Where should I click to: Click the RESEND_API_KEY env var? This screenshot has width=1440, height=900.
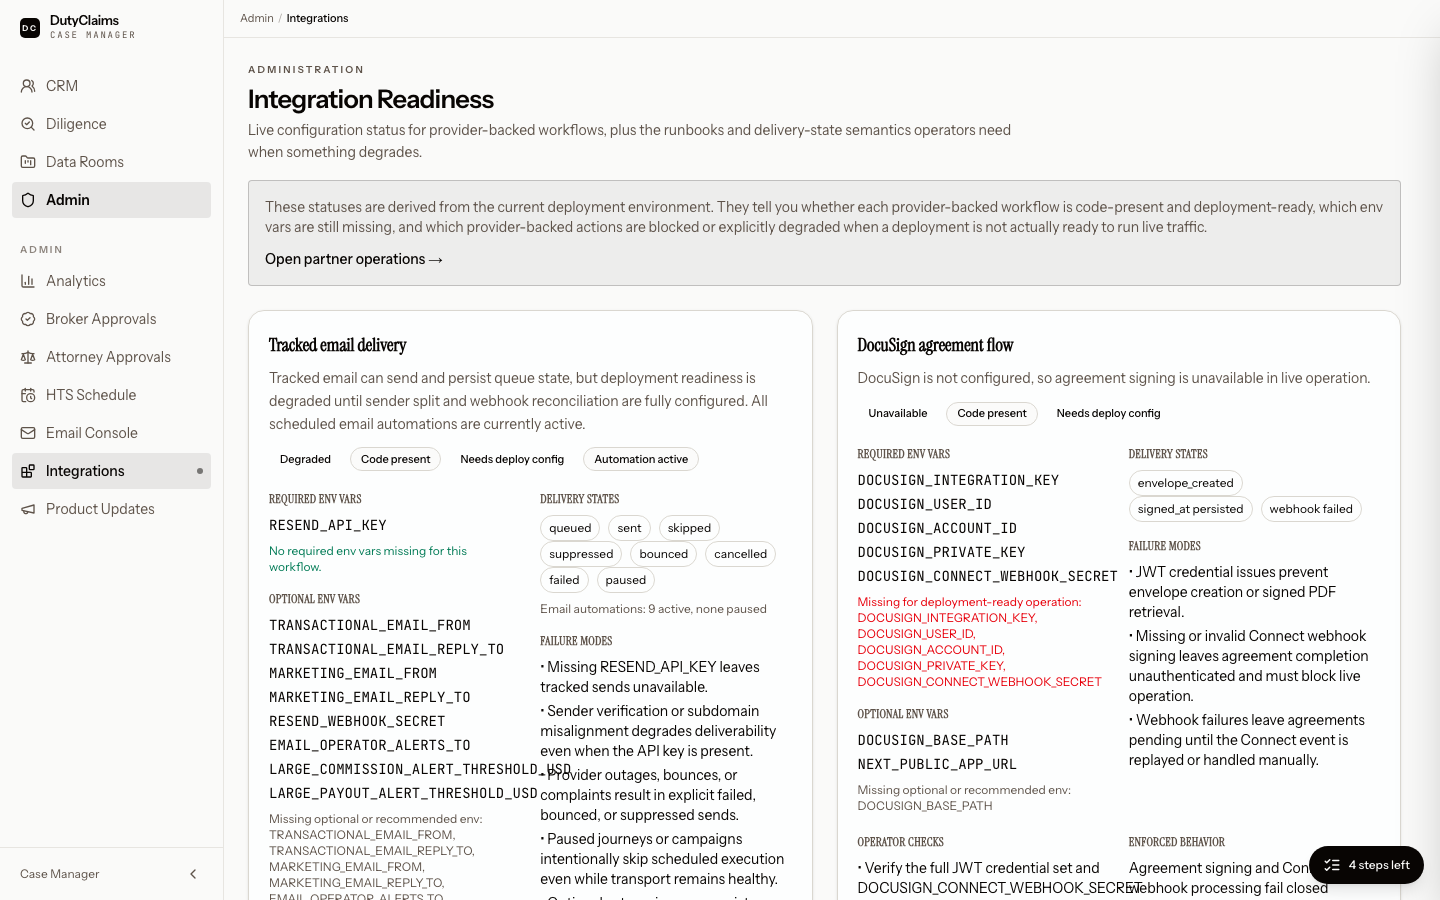tap(328, 525)
